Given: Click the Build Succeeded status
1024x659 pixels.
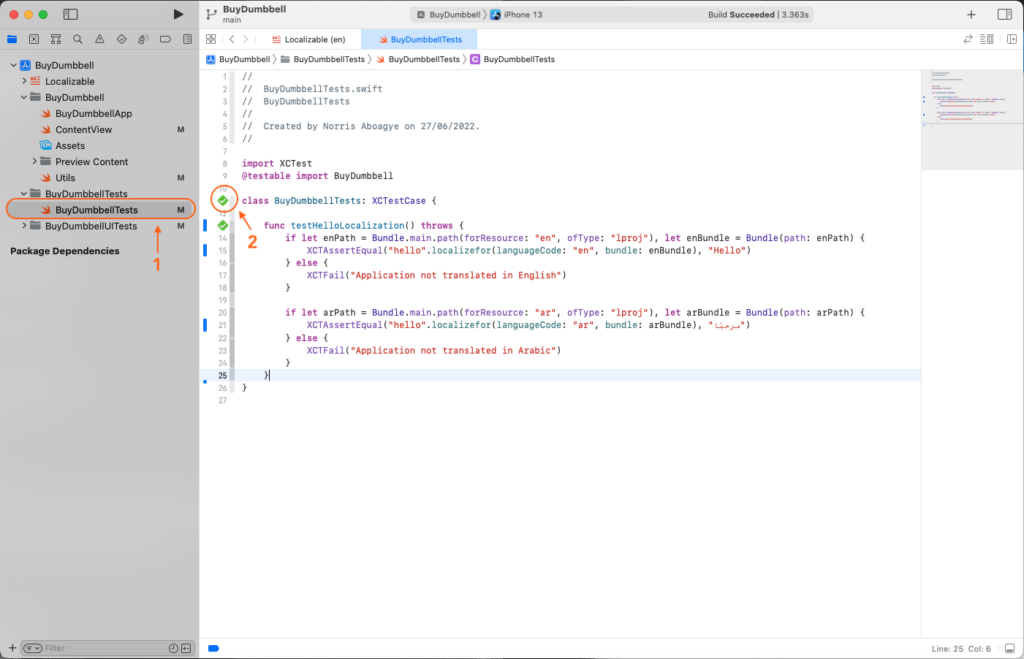Looking at the screenshot, I should [x=758, y=14].
